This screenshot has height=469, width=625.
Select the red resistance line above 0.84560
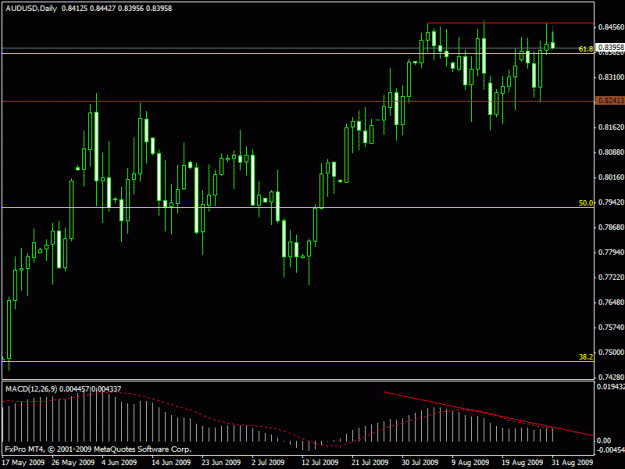click(510, 23)
